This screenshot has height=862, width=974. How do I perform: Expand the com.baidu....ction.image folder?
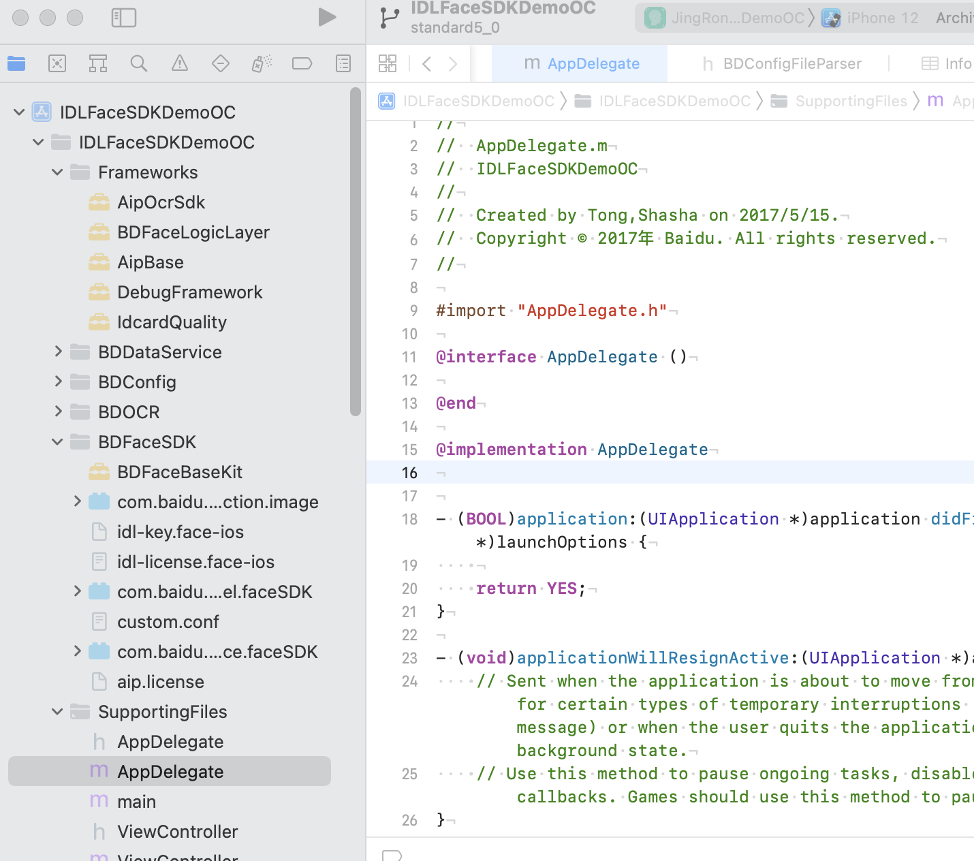(x=77, y=502)
